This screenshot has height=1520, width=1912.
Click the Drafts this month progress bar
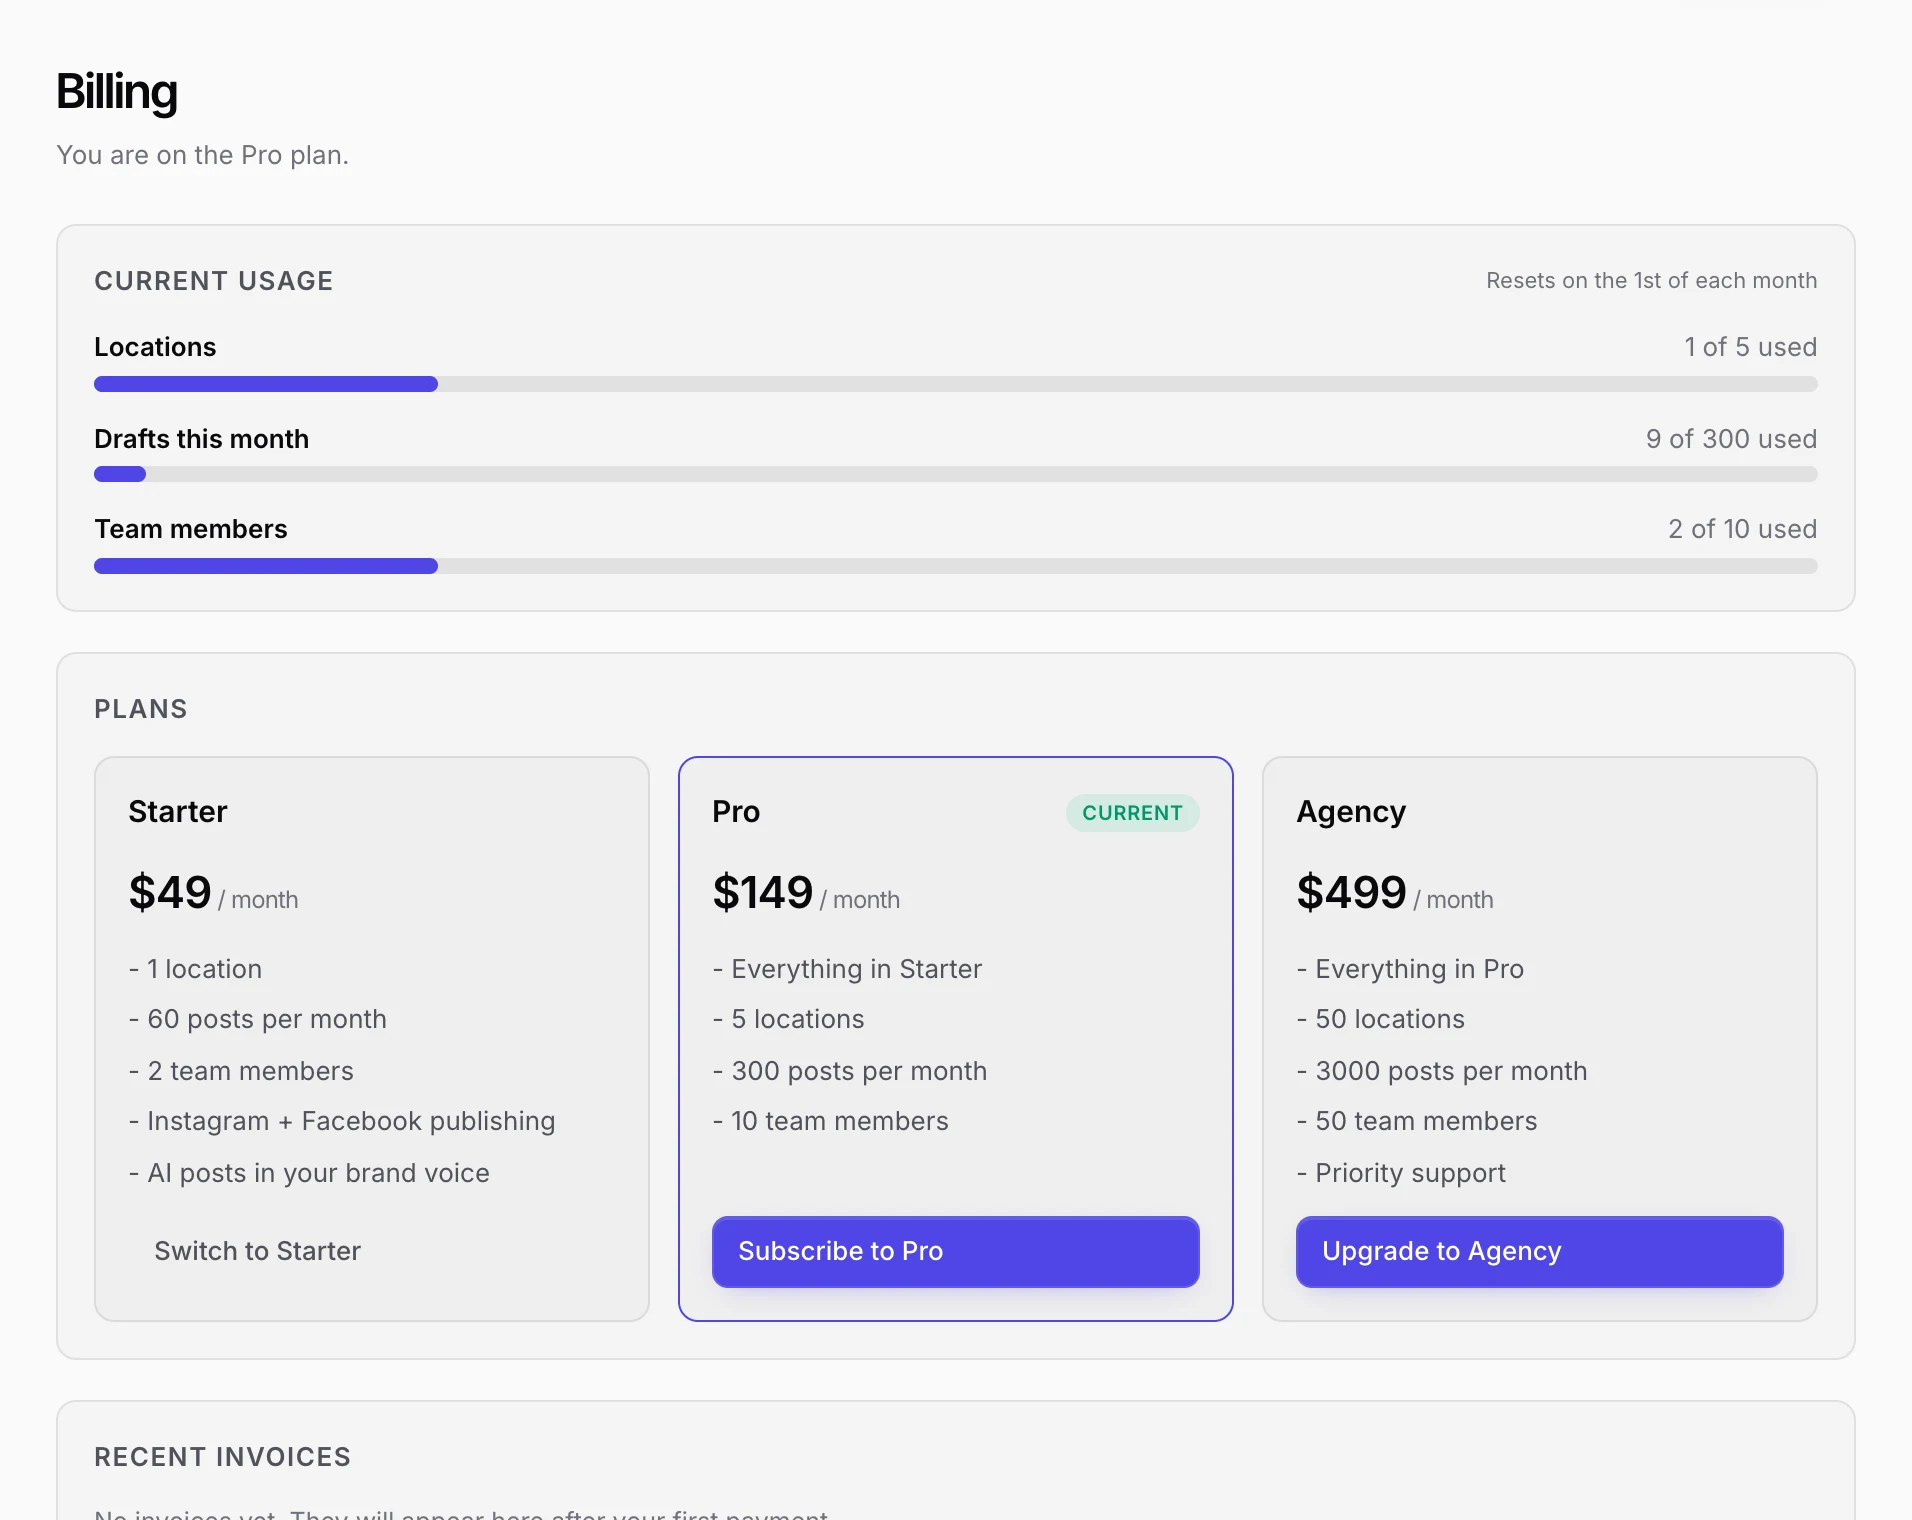[x=955, y=474]
